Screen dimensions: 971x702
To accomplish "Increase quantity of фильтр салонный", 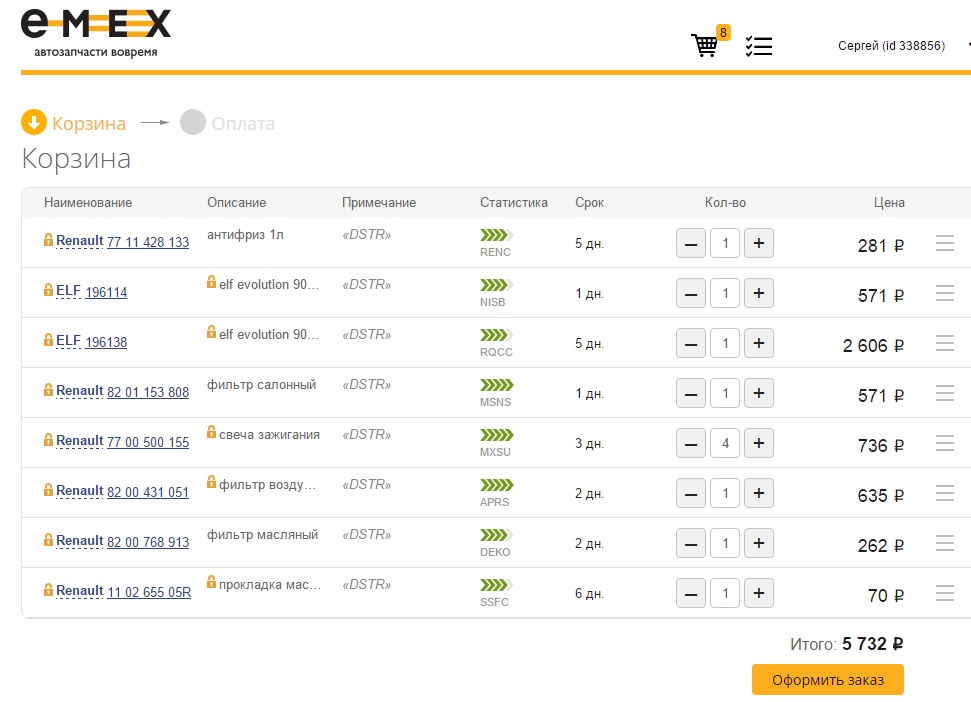I will 759,394.
